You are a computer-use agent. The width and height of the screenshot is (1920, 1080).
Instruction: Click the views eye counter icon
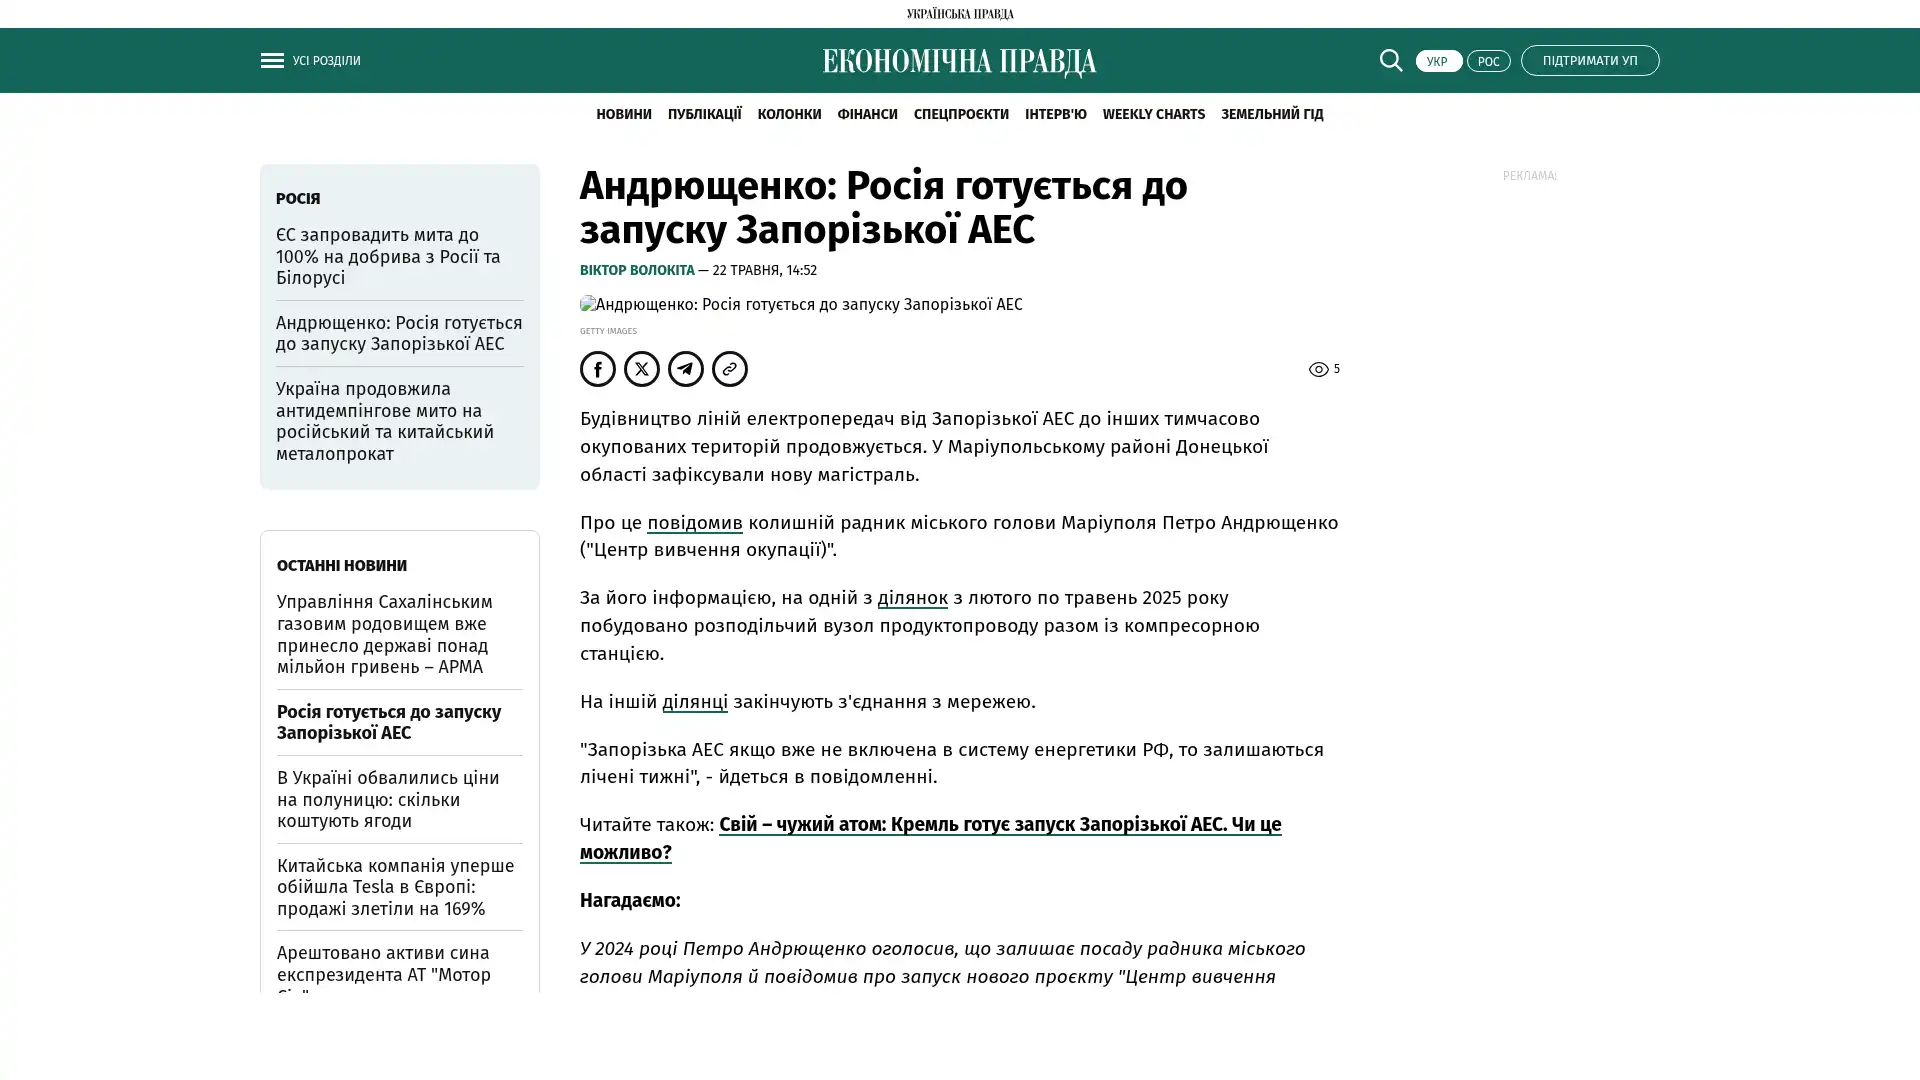click(1319, 370)
